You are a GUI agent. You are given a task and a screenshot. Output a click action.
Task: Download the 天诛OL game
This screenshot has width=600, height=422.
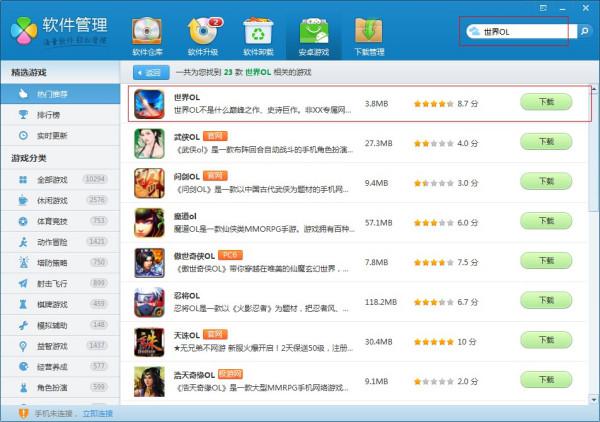pyautogui.click(x=546, y=340)
